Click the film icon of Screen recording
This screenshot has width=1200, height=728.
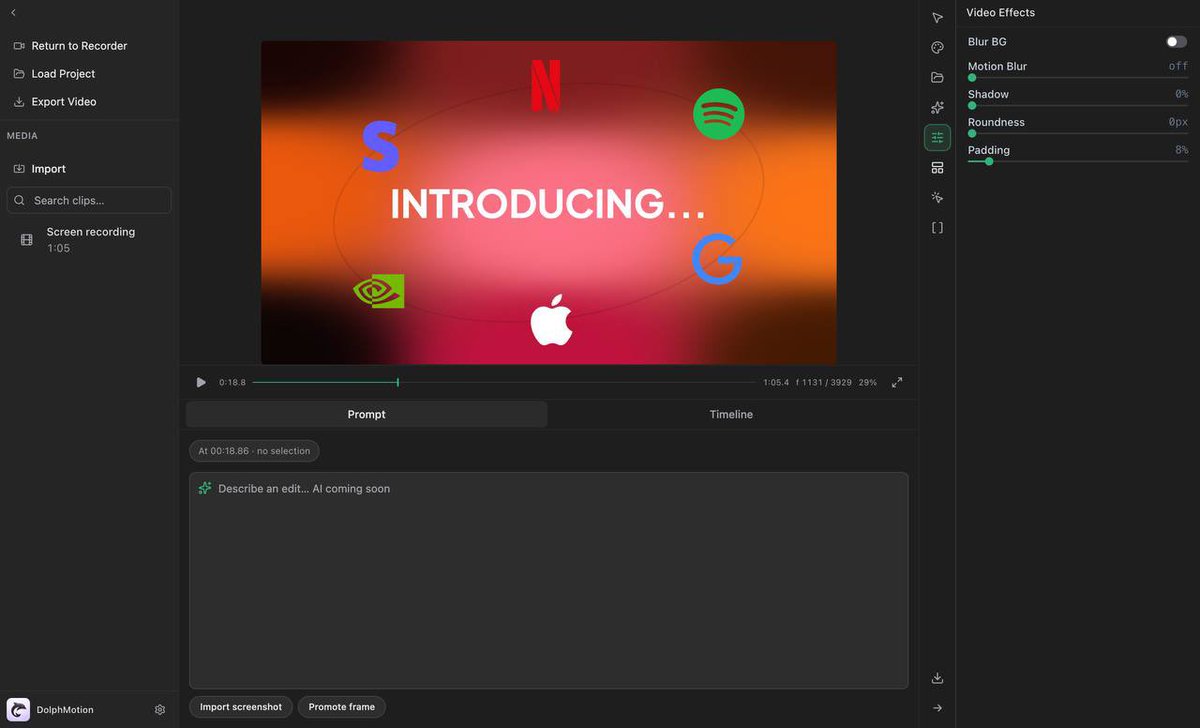click(x=27, y=240)
